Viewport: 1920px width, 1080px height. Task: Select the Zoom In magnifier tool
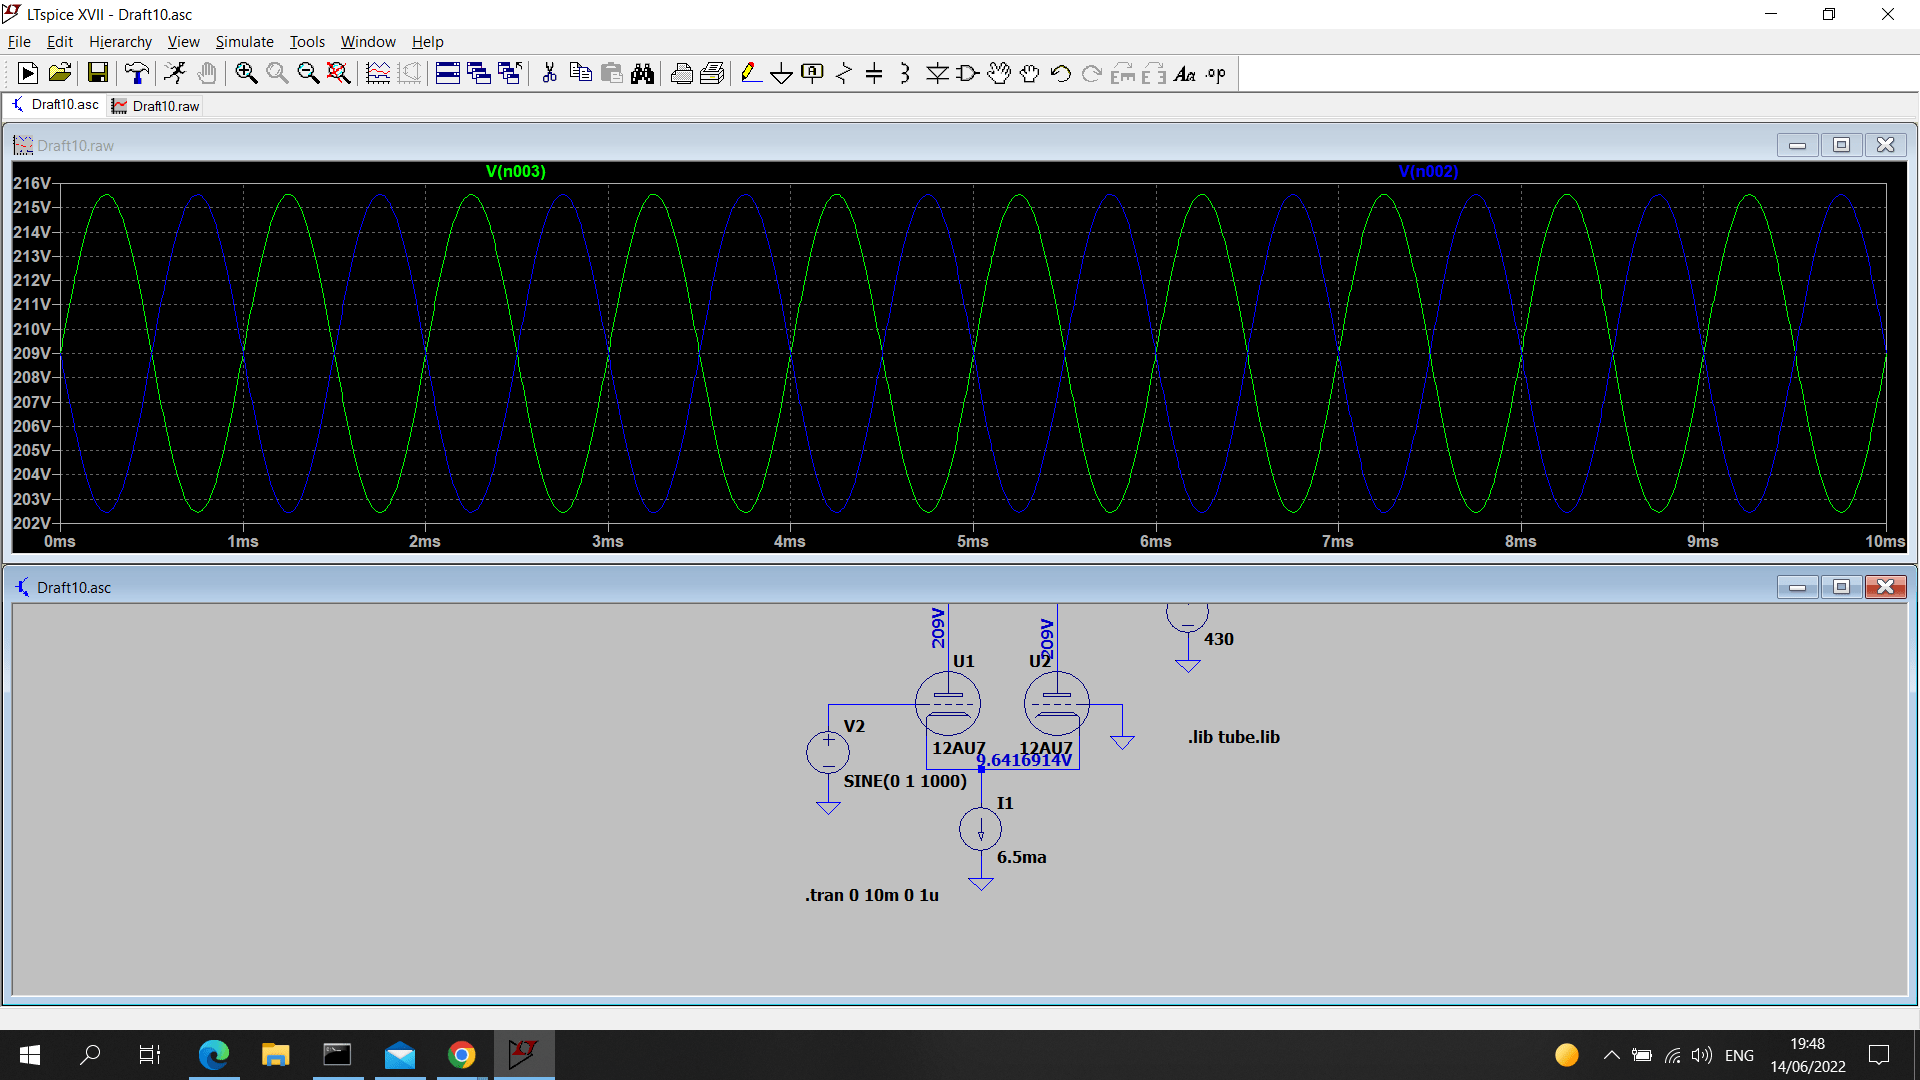click(x=246, y=73)
